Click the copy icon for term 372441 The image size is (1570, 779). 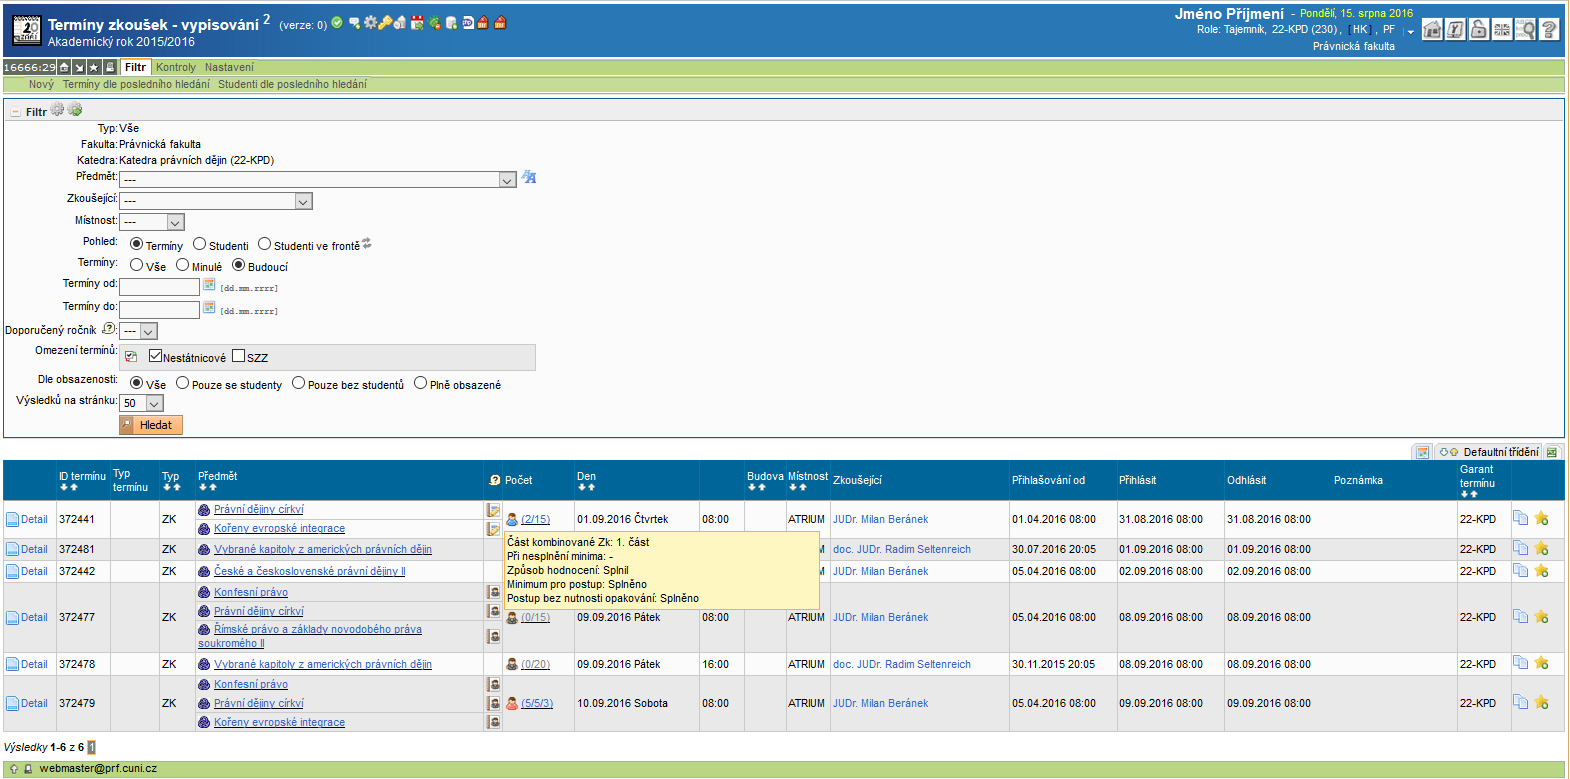(x=1520, y=518)
